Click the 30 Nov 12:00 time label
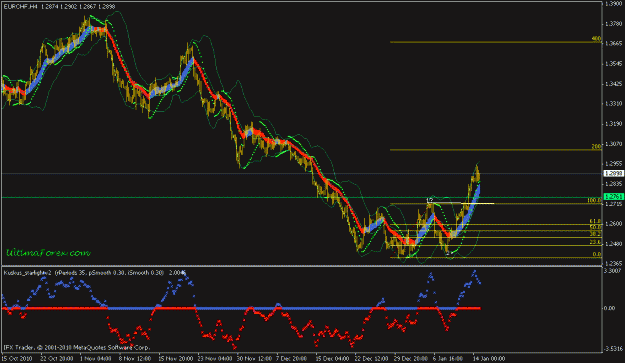Screen dimensions: 625x363 [254, 358]
